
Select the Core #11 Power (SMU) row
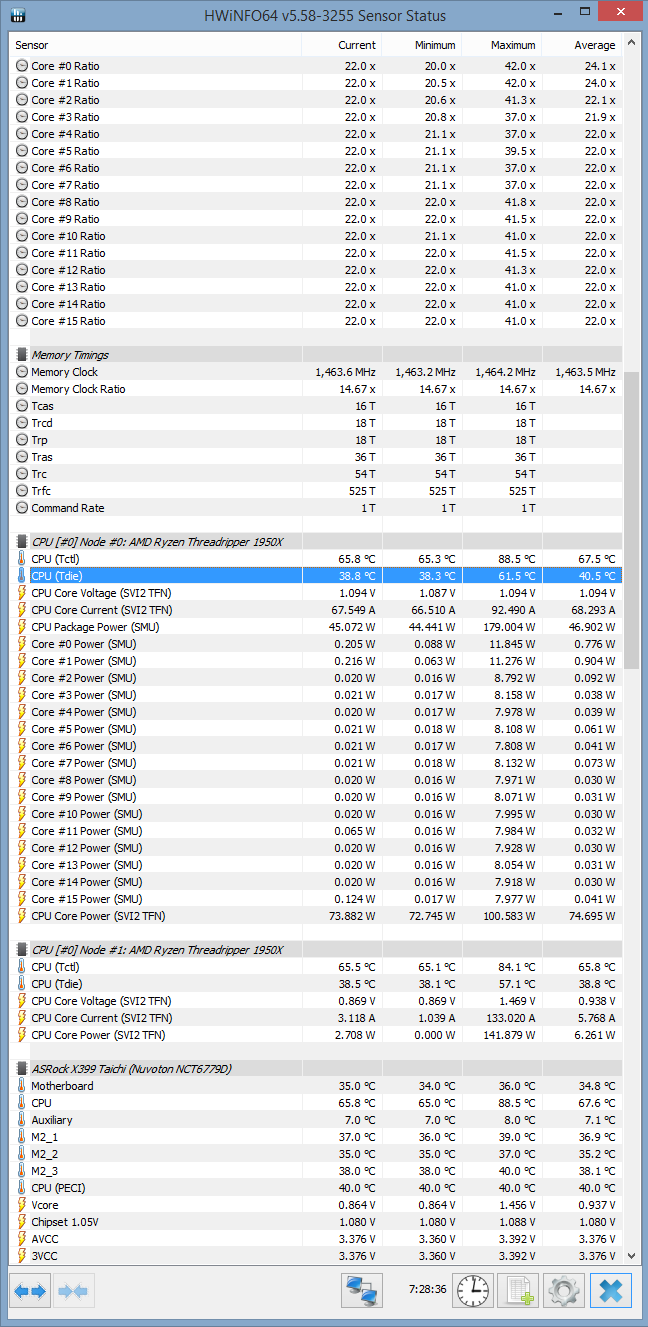(x=316, y=831)
